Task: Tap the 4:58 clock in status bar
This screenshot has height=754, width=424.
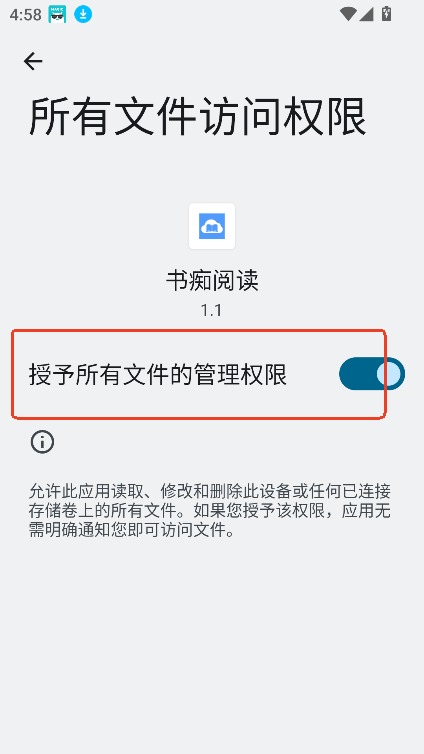Action: pos(25,14)
